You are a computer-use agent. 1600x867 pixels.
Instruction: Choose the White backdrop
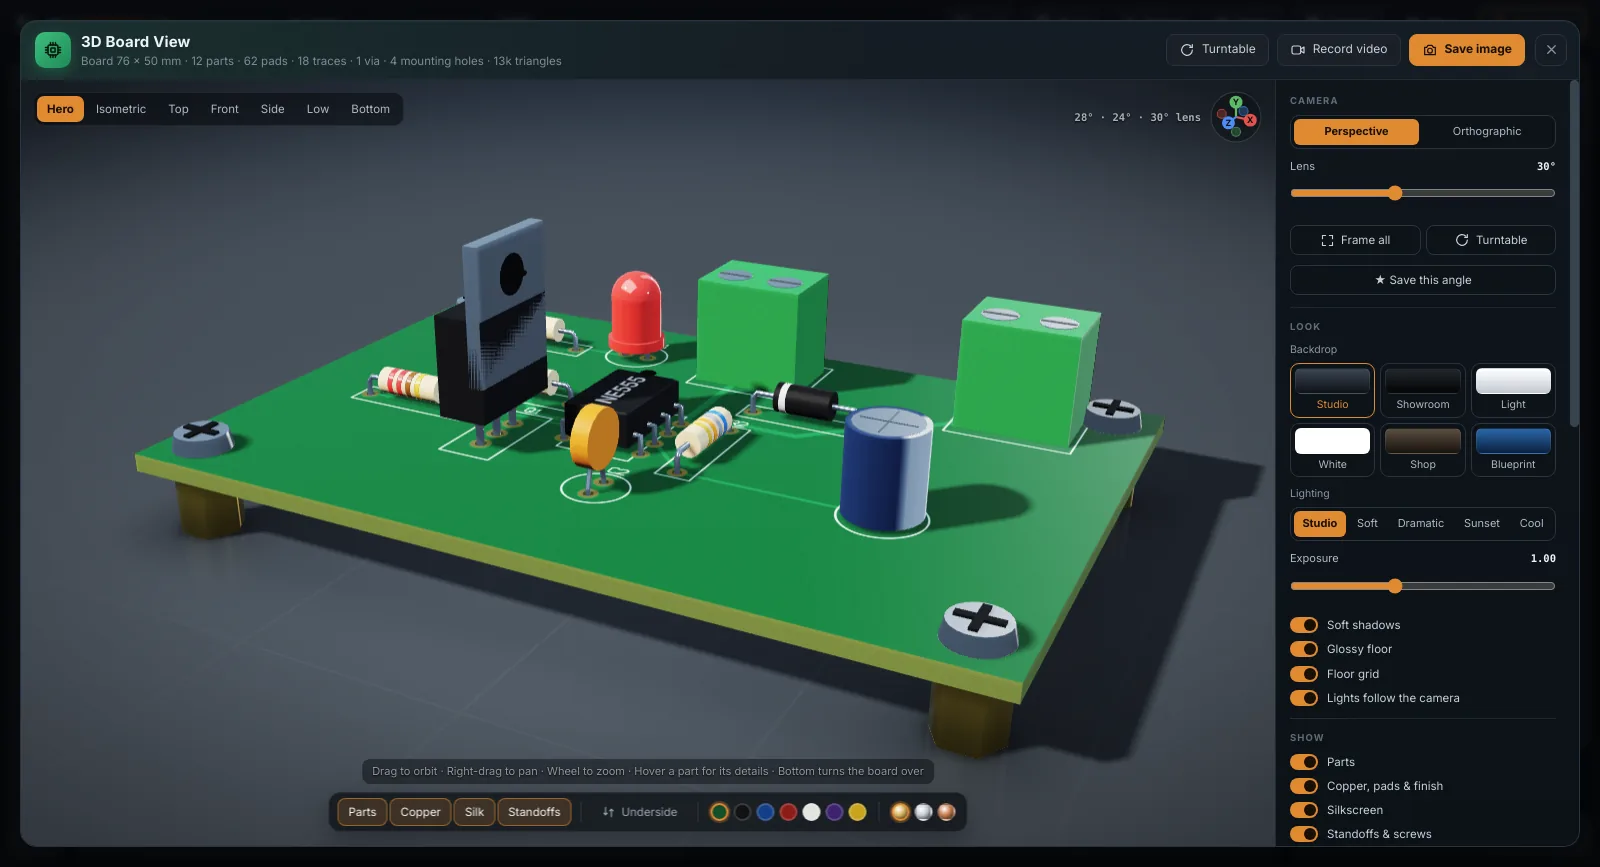(1332, 450)
